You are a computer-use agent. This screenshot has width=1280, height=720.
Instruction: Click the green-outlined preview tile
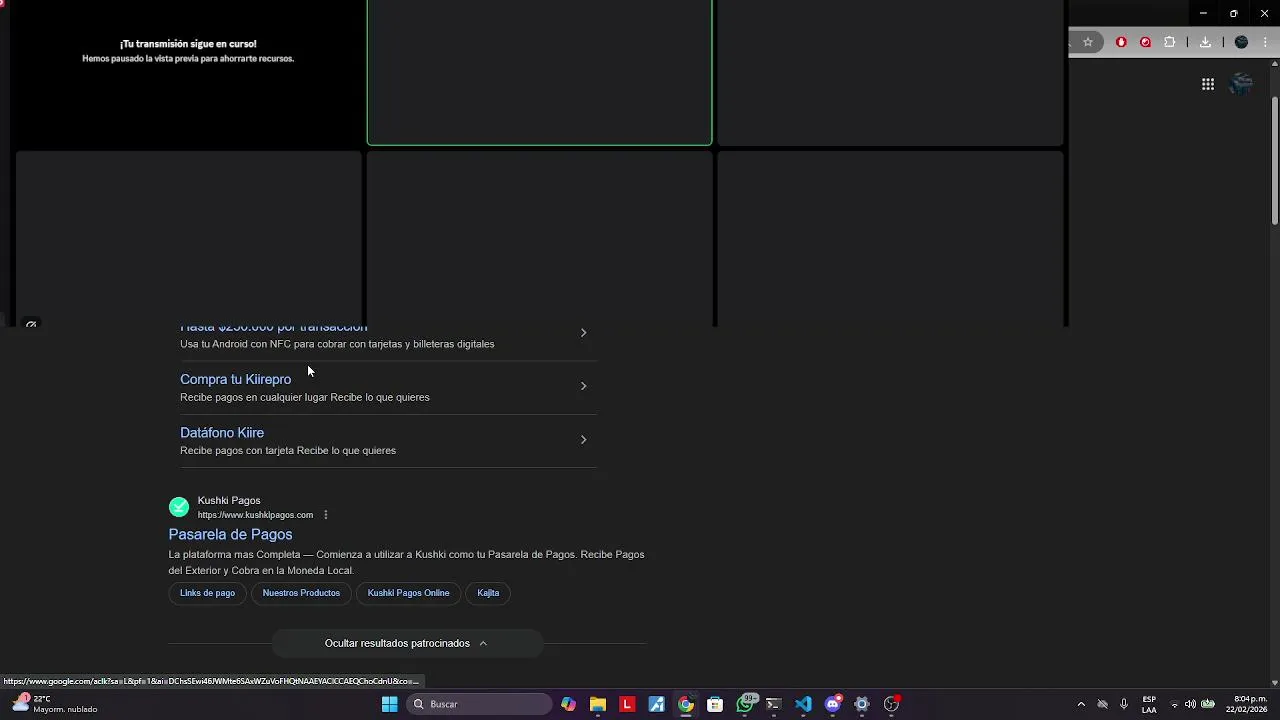539,72
